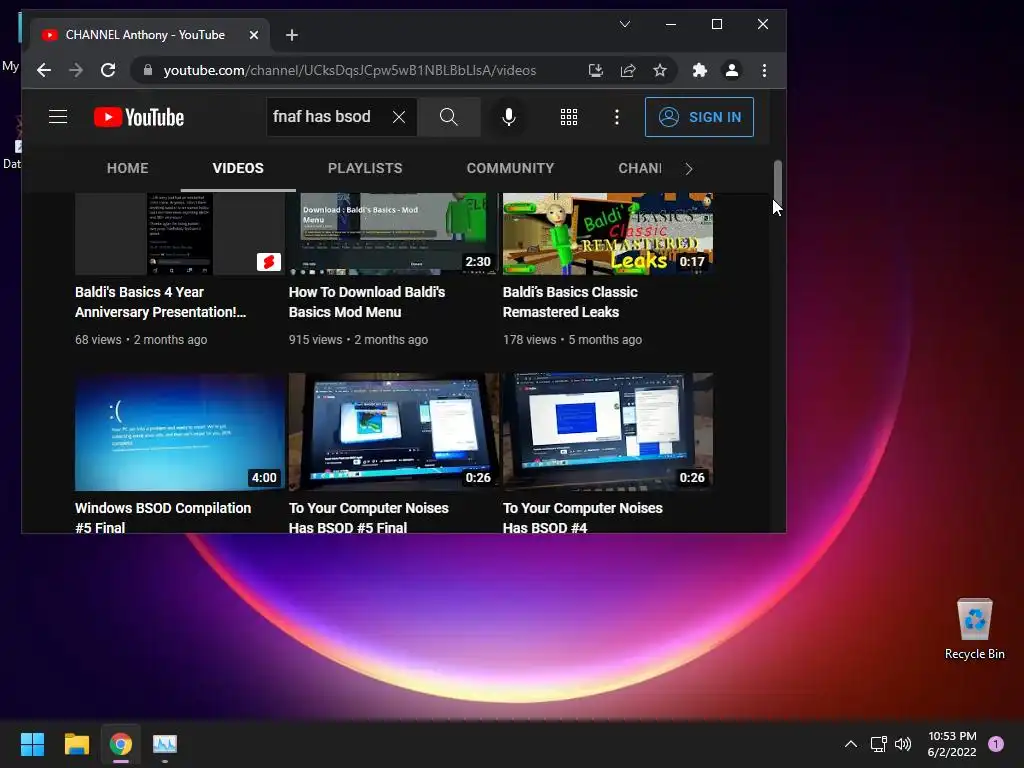Image resolution: width=1024 pixels, height=768 pixels.
Task: Click the '178 views • 5 months ago' text
Action: (x=573, y=340)
